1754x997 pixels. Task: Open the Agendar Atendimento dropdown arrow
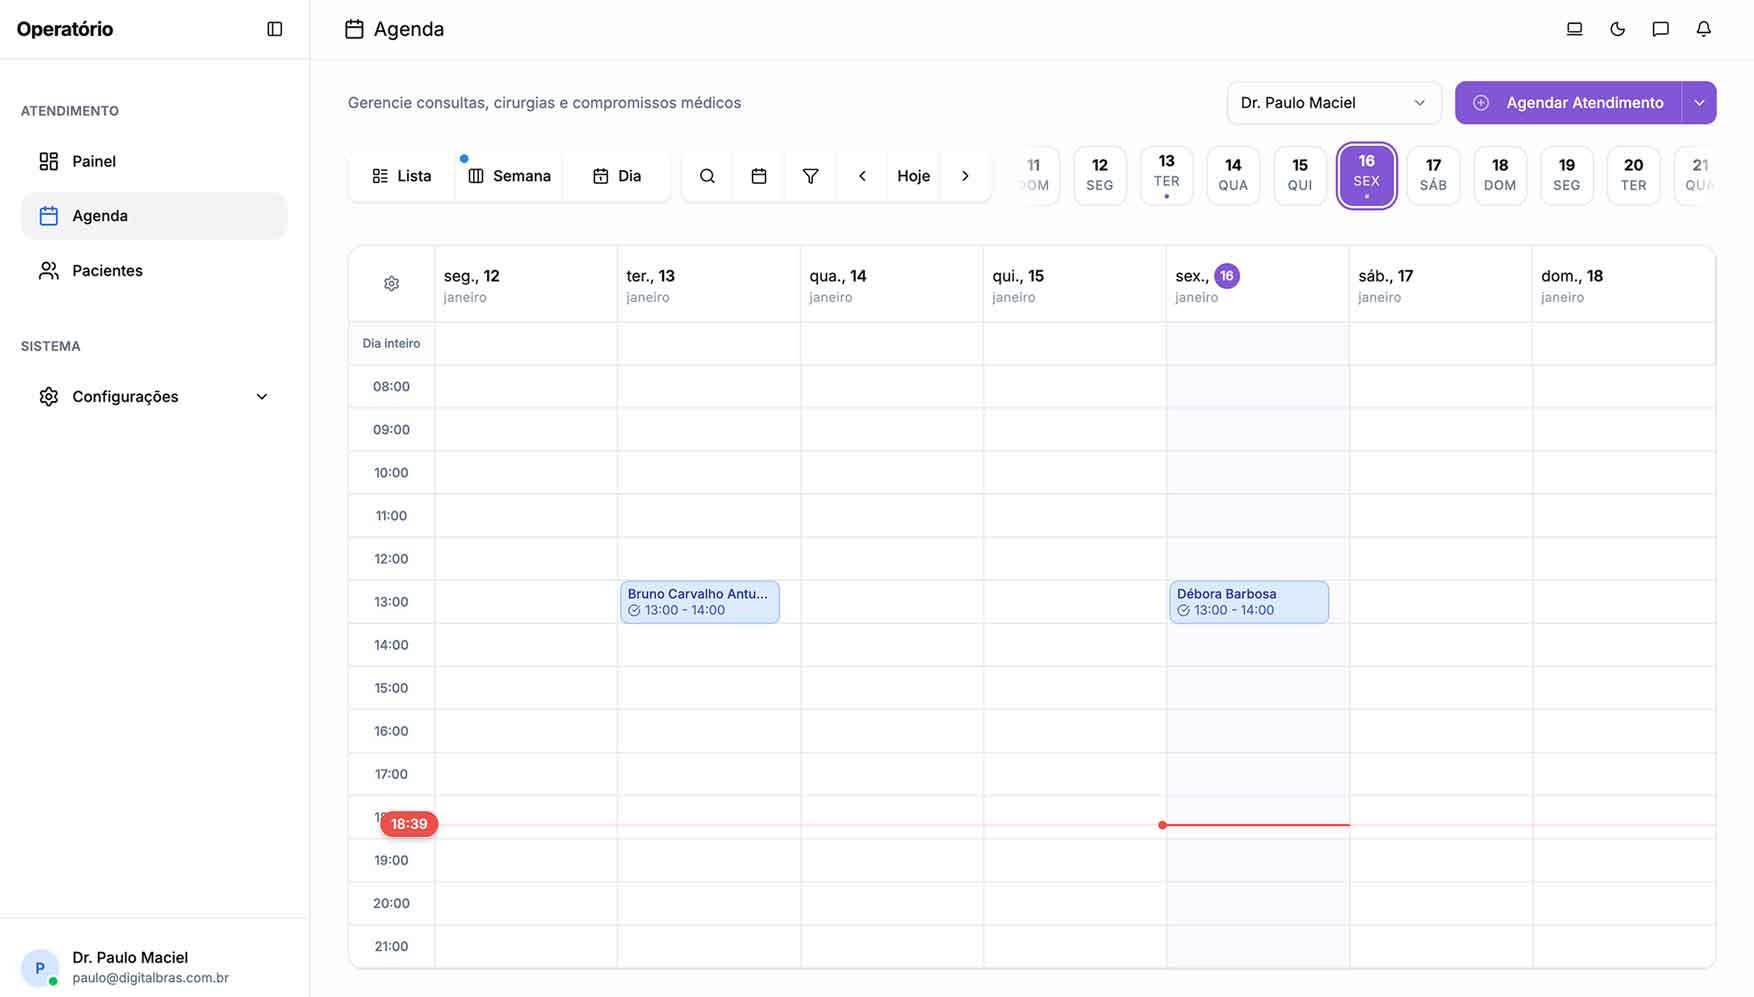pyautogui.click(x=1698, y=102)
